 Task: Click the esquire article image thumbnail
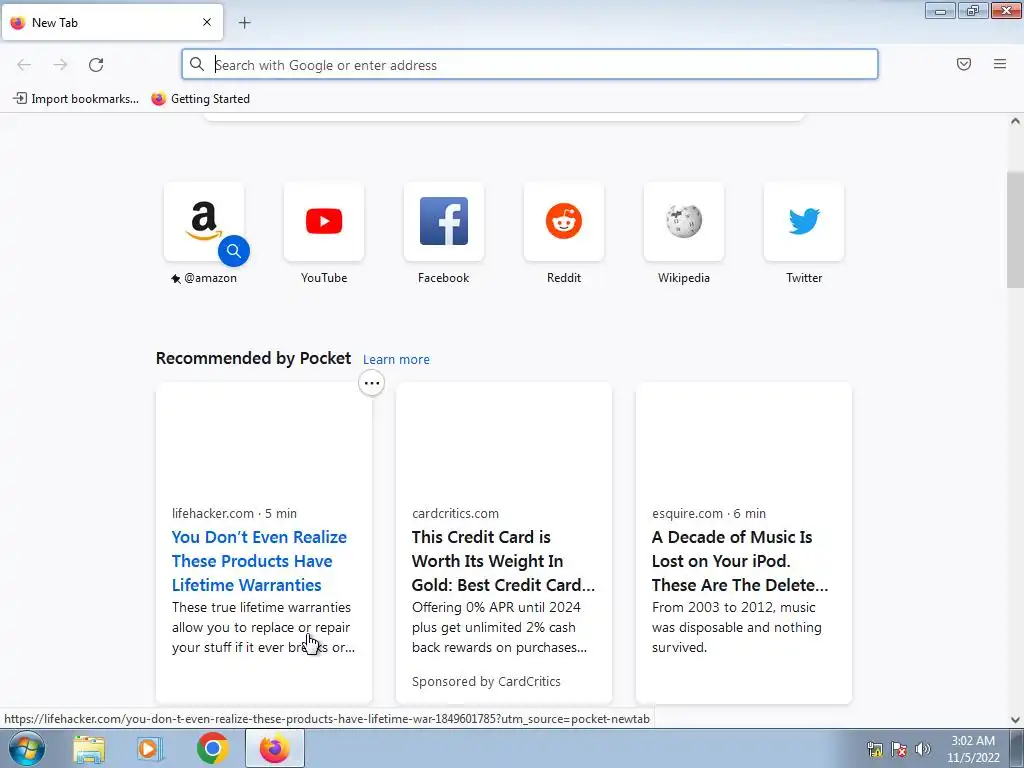point(744,437)
